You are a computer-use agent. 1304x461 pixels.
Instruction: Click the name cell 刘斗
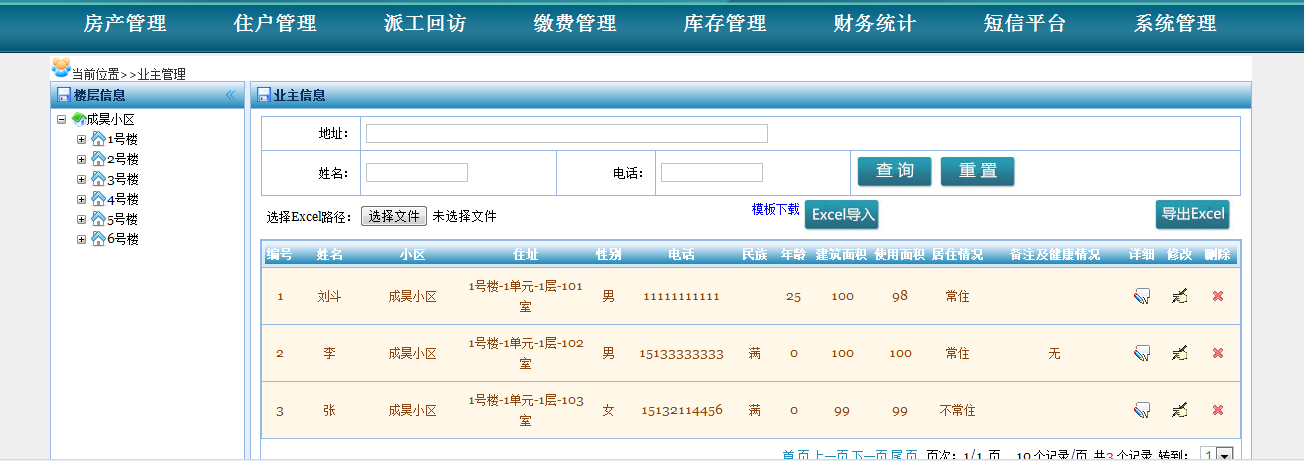click(x=329, y=296)
